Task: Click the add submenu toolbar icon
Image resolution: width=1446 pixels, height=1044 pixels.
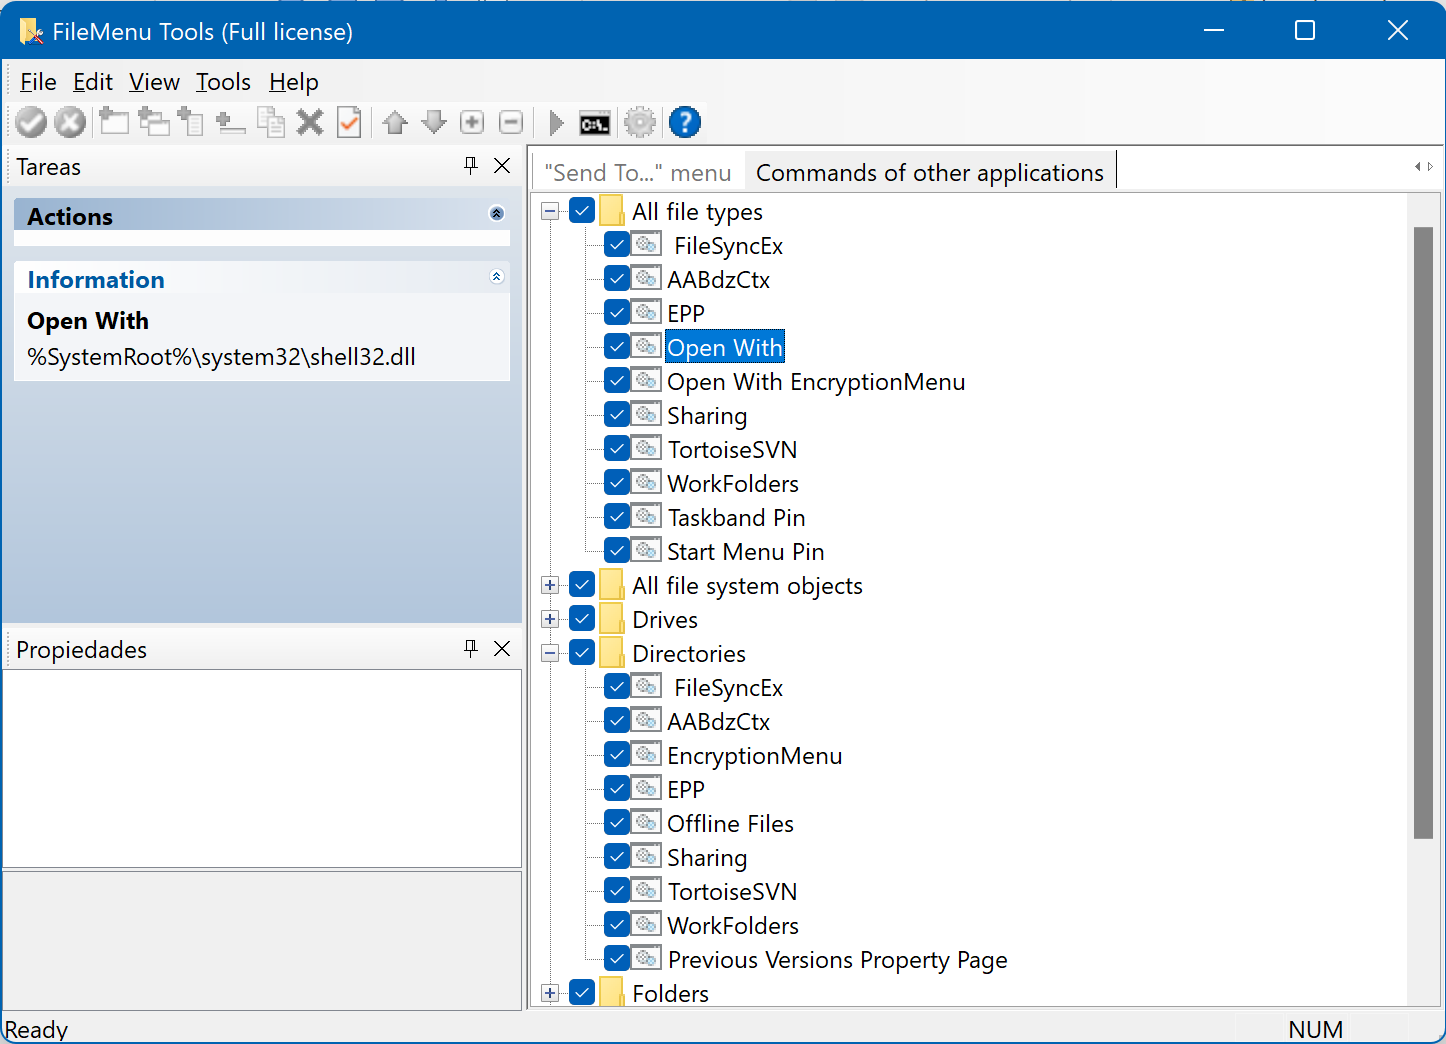Action: [153, 122]
